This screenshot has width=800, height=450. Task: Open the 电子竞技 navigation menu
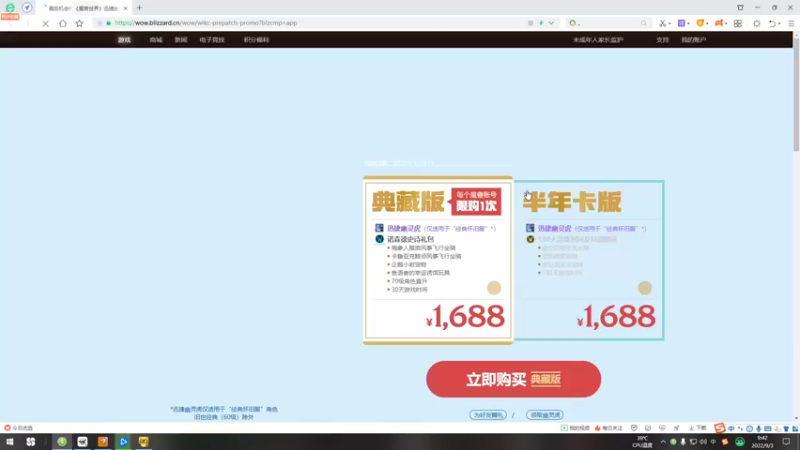(x=212, y=40)
